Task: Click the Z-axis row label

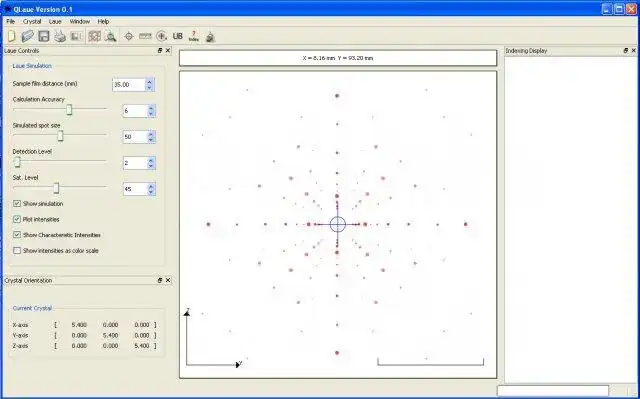Action: coord(20,346)
